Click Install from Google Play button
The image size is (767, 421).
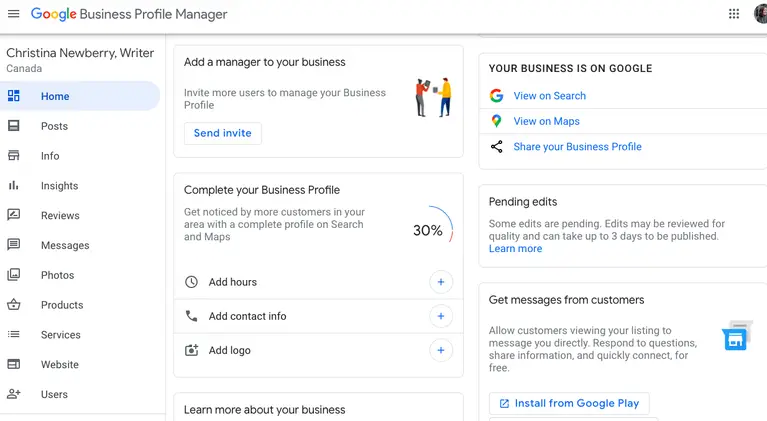click(569, 403)
